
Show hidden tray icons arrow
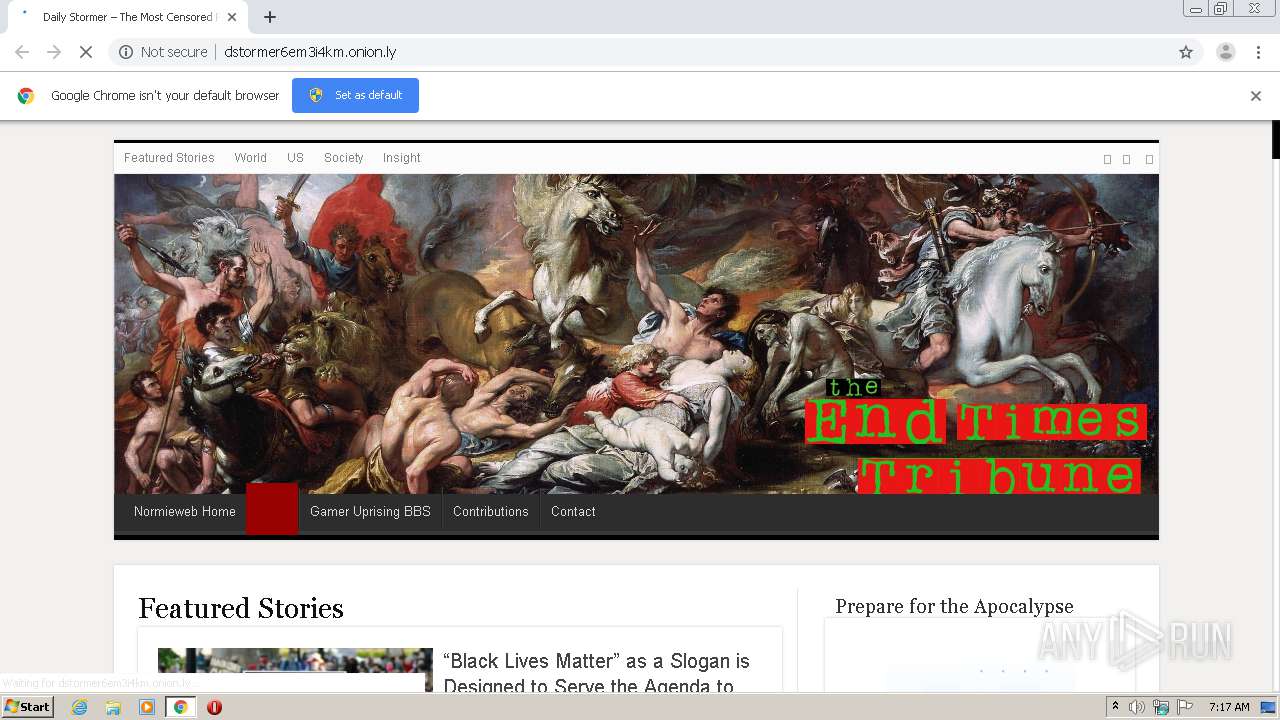(x=1115, y=707)
